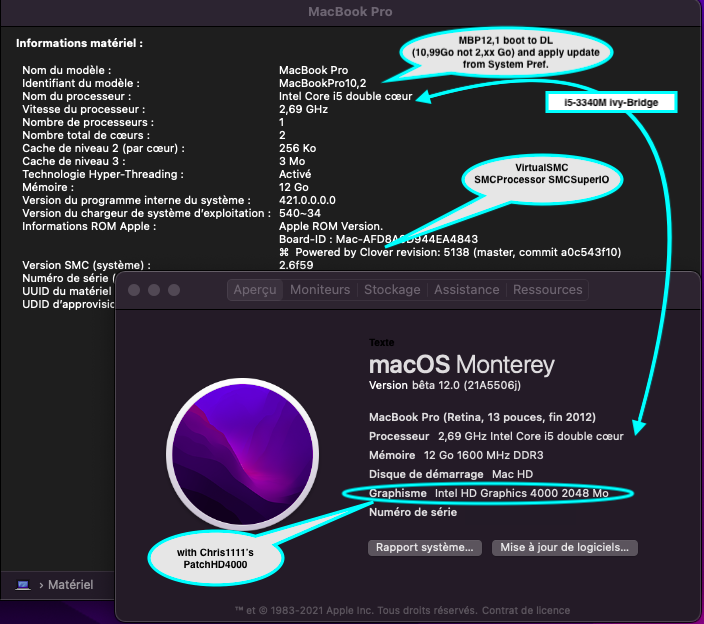
Task: Select the Assistance tab
Action: pyautogui.click(x=466, y=290)
